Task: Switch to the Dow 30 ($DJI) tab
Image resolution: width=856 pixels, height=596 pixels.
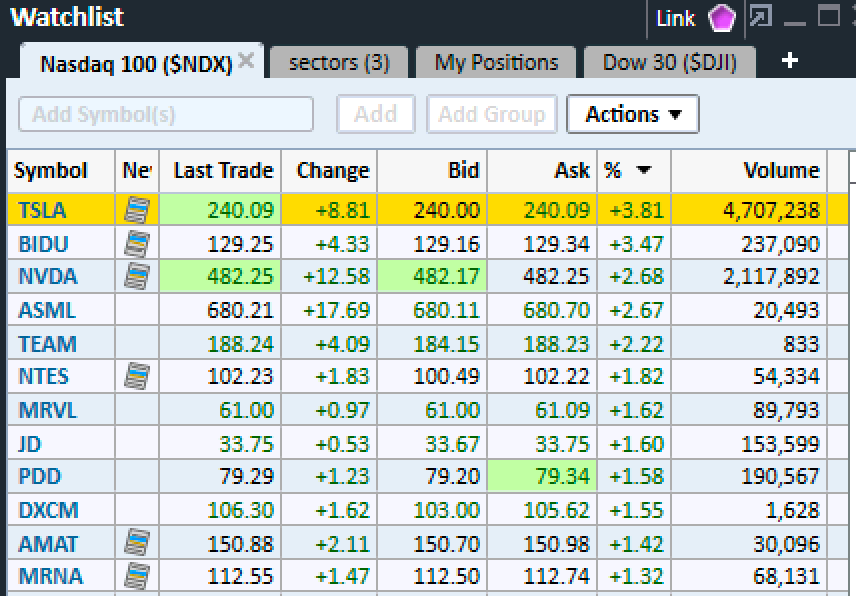Action: coord(670,62)
